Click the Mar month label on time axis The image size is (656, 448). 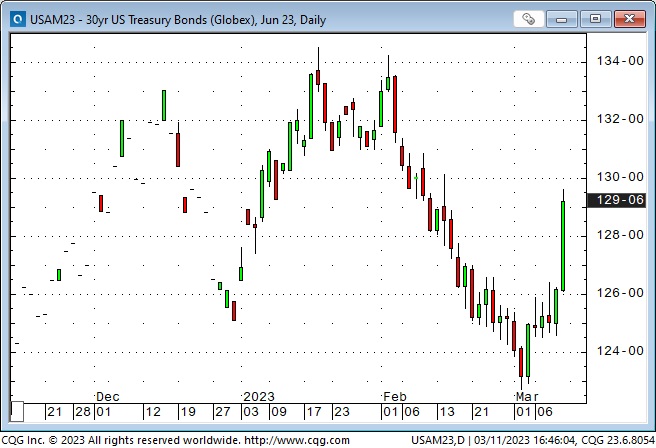point(527,397)
